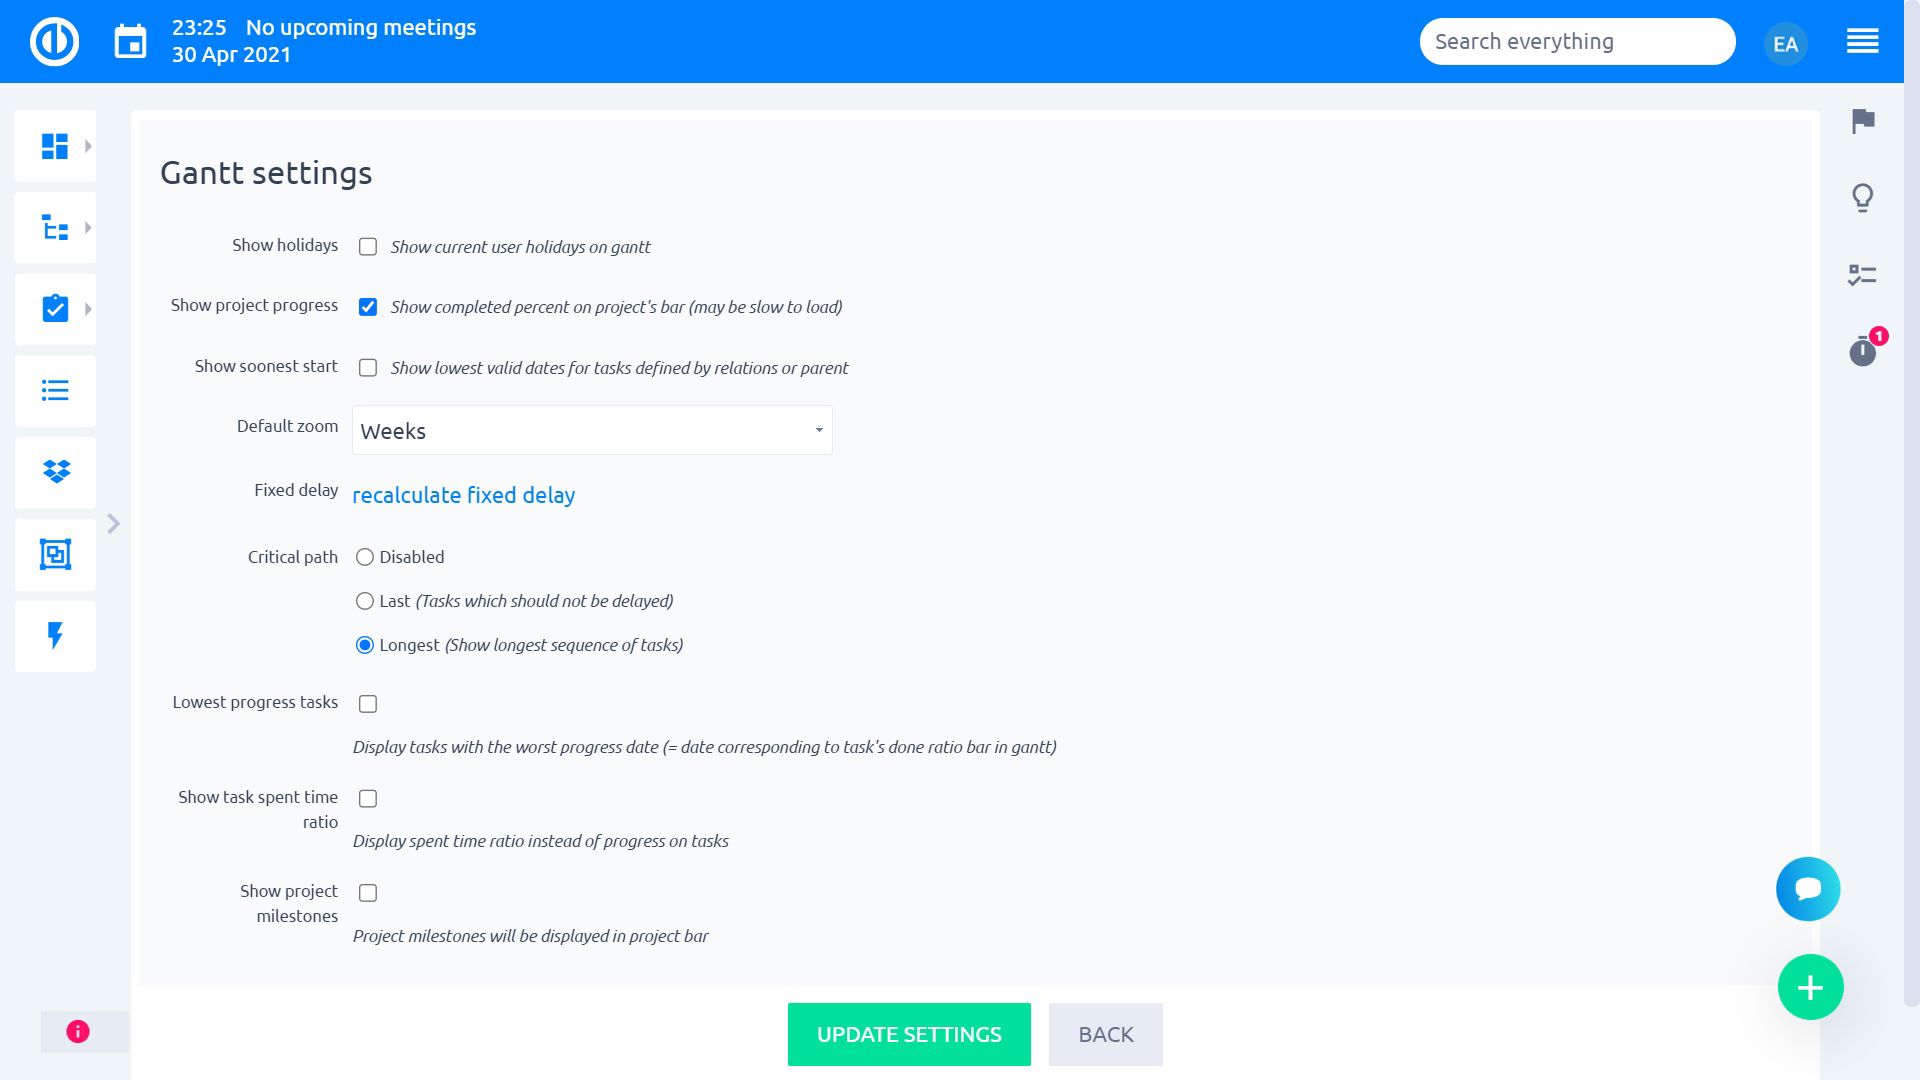The height and width of the screenshot is (1080, 1920).
Task: Focus the Search everything field
Action: (x=1576, y=42)
